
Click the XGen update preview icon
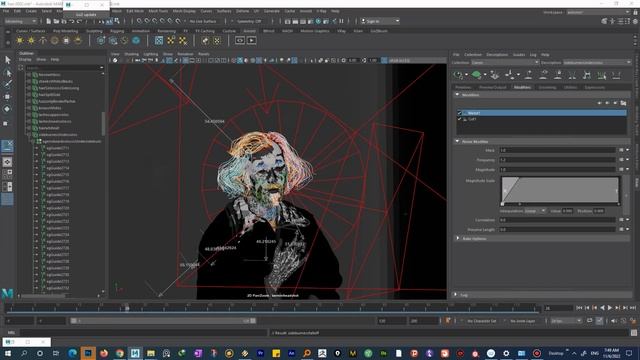tap(458, 75)
